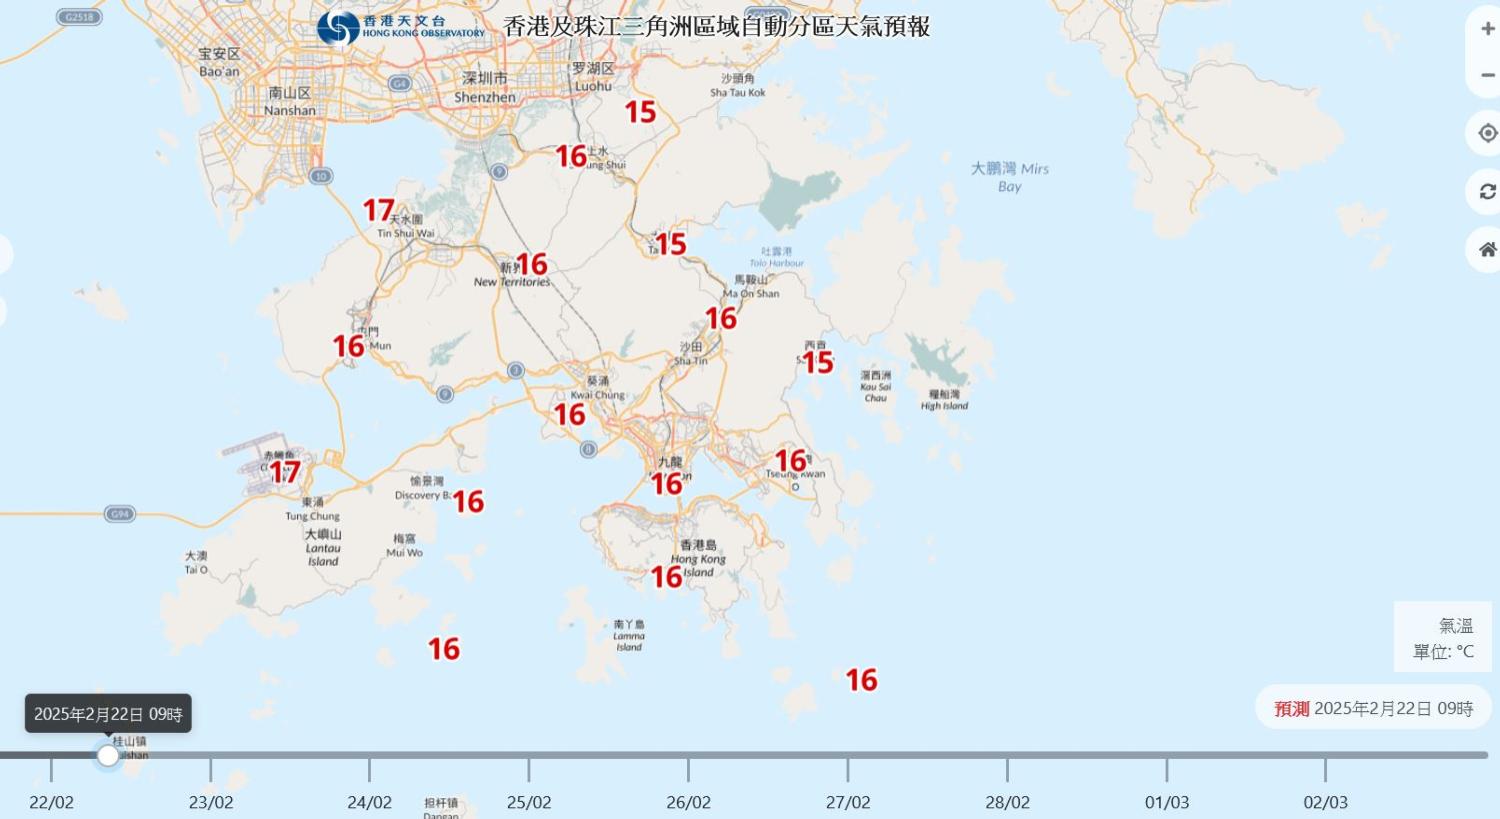Click the 16 temperature marker at Ma On Shan

click(721, 319)
